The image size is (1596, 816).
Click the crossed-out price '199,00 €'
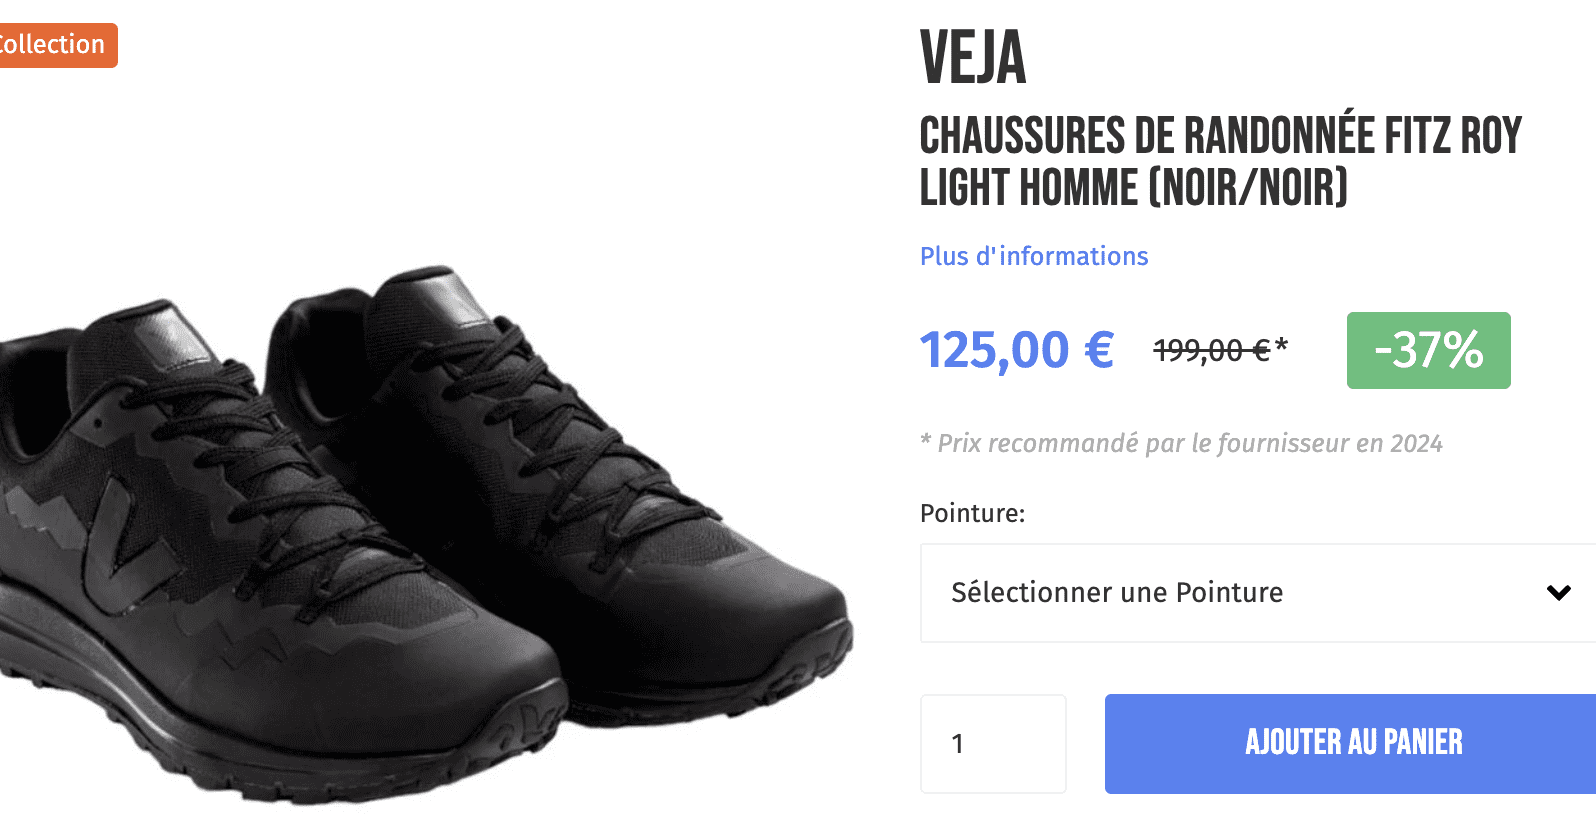coord(1212,350)
